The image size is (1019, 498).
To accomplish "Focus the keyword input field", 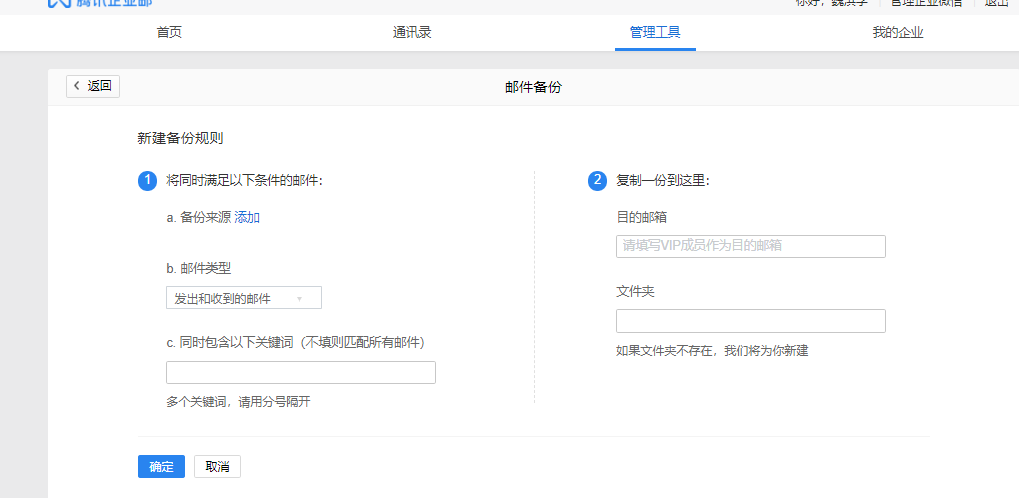I will (x=300, y=373).
